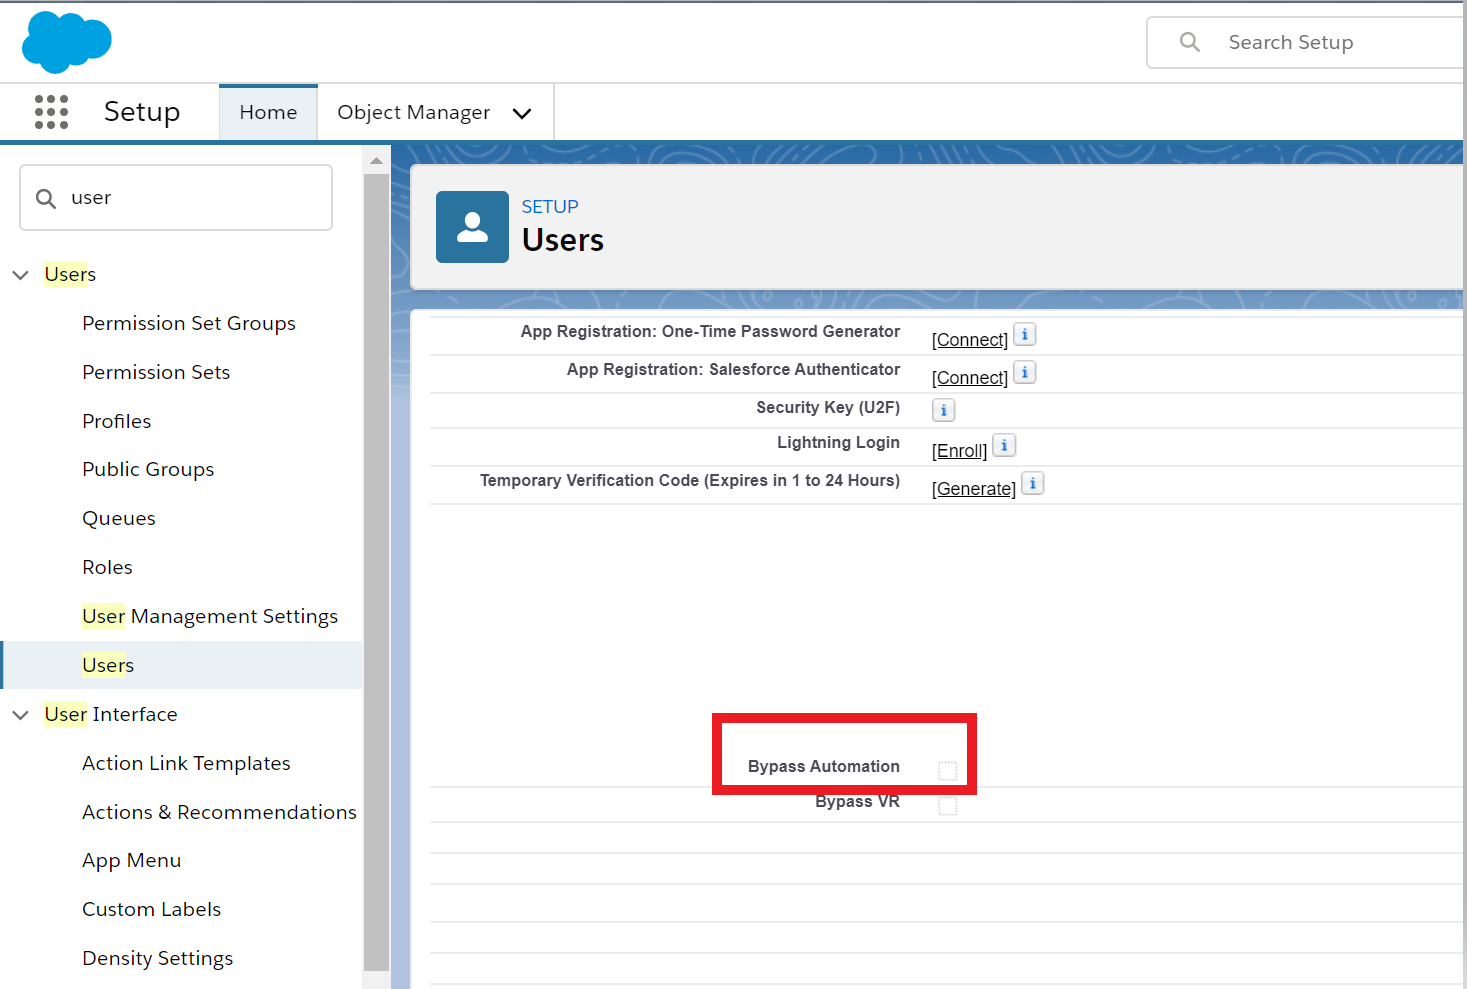Click Generate for Temporary Verification Code

974,489
